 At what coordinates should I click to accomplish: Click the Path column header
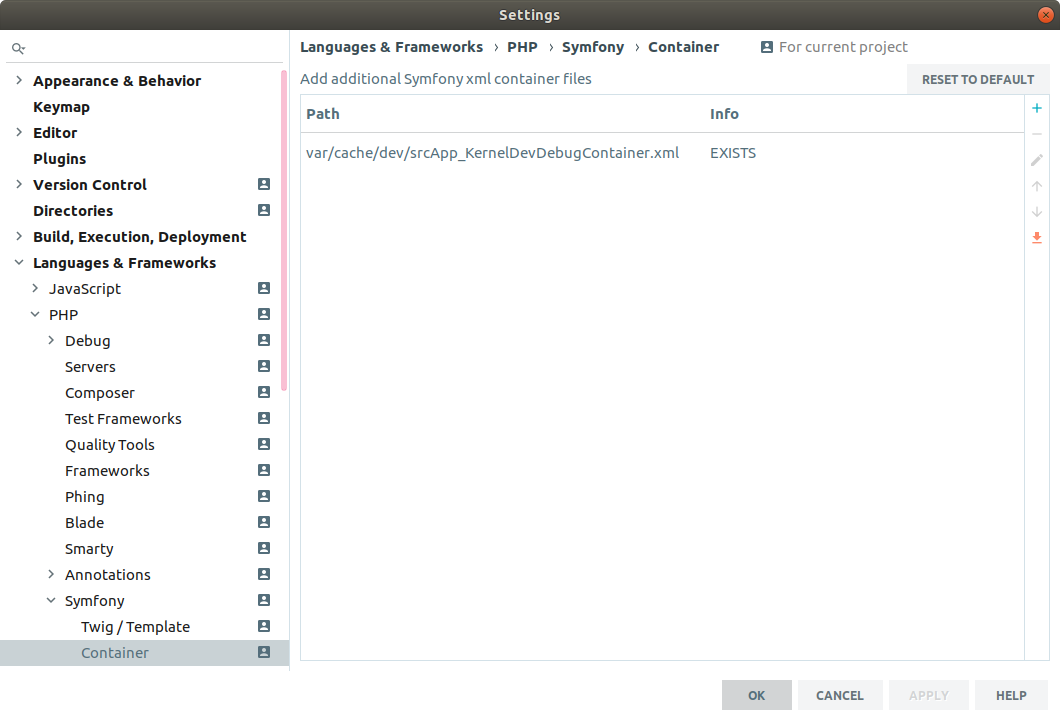click(x=322, y=114)
